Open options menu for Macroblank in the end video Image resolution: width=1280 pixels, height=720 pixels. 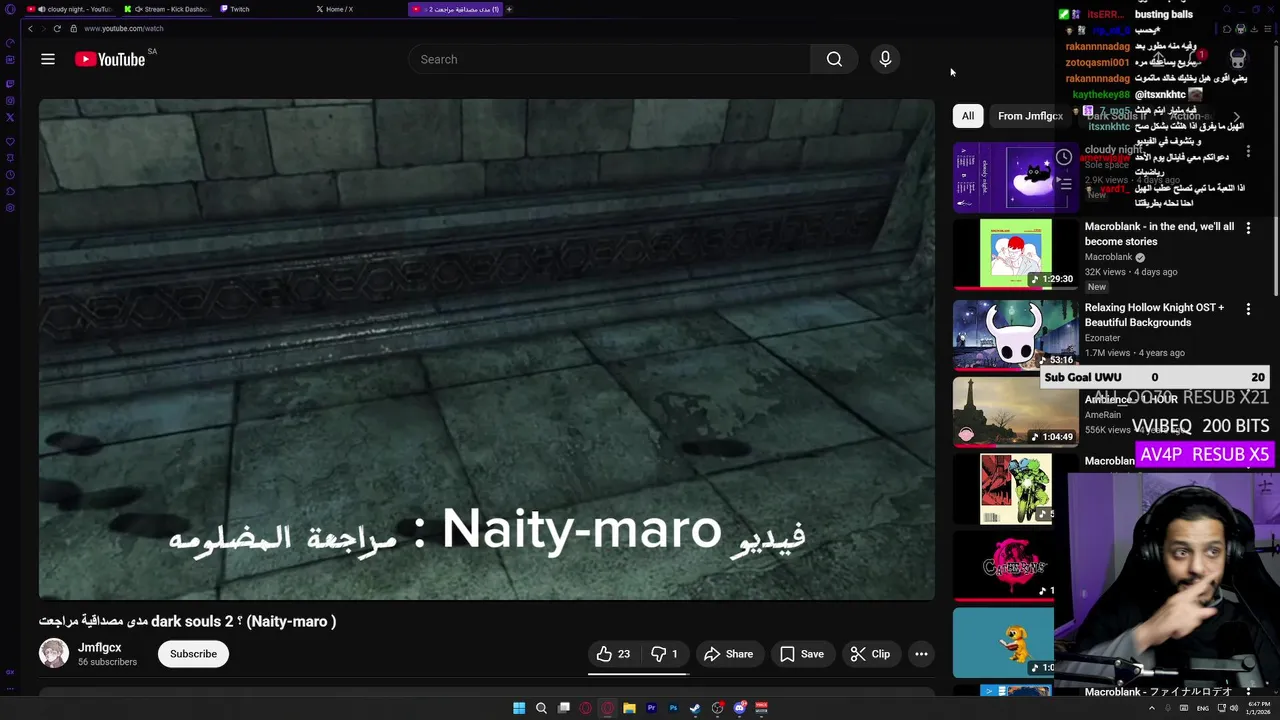tap(1248, 229)
